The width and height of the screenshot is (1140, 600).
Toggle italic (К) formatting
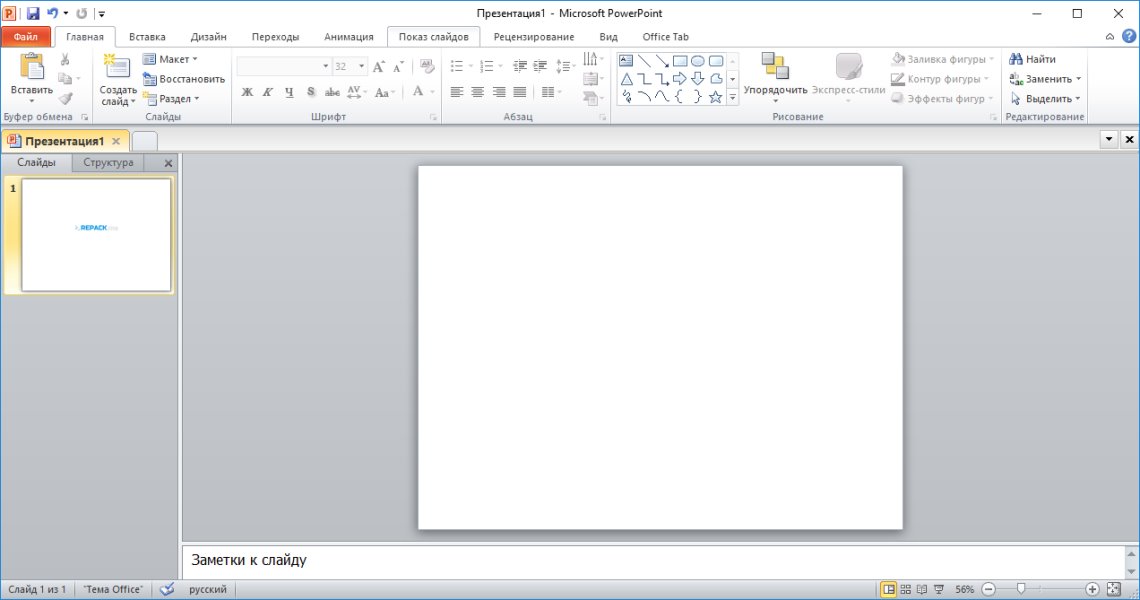pos(268,92)
